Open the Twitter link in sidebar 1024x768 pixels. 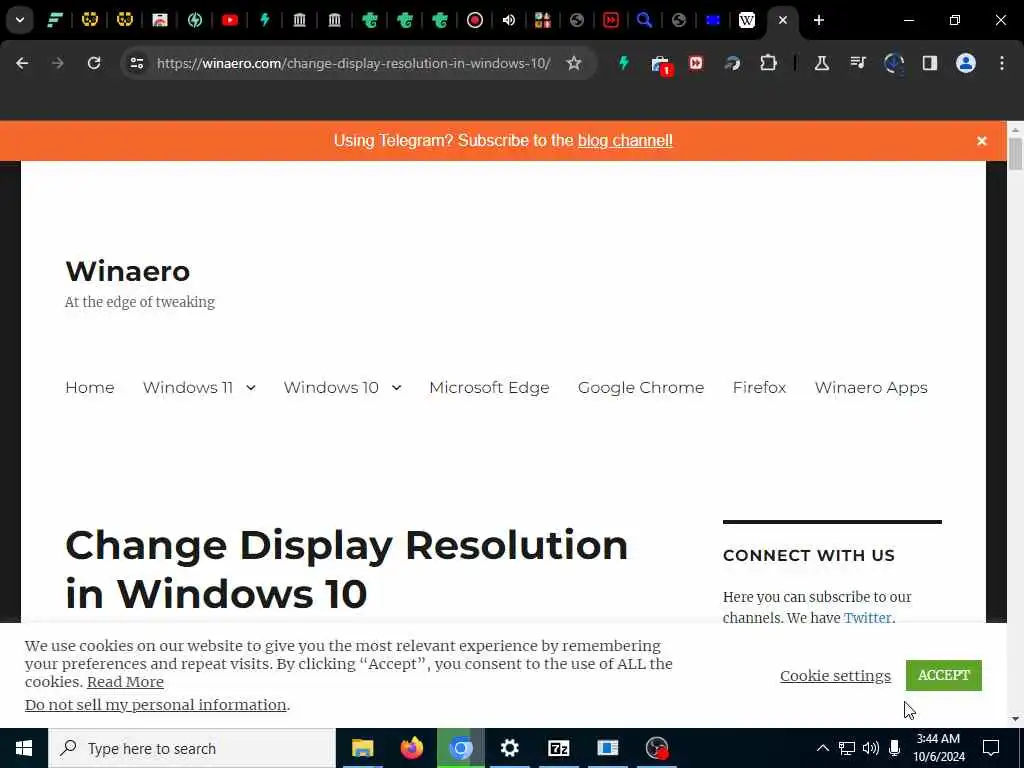pos(867,618)
